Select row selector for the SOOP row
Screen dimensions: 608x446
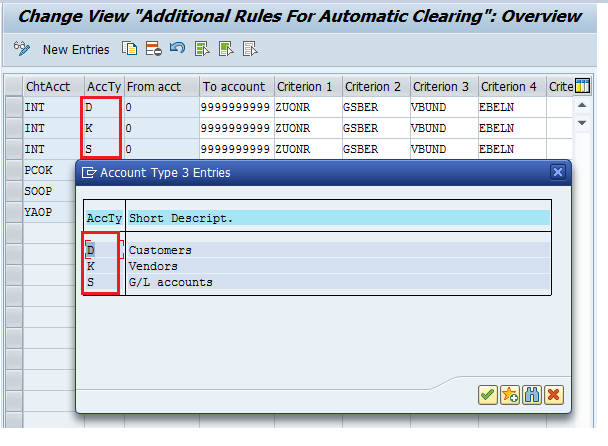[14, 191]
